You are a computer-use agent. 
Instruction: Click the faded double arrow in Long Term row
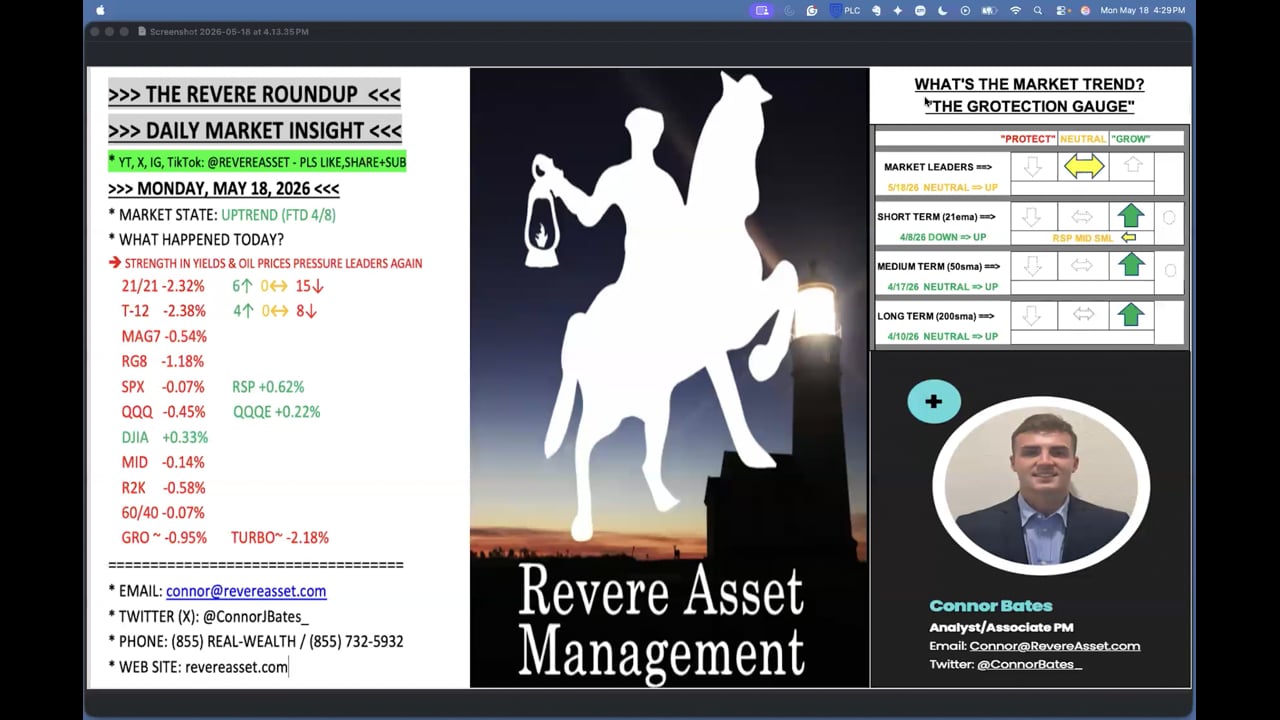pyautogui.click(x=1082, y=315)
